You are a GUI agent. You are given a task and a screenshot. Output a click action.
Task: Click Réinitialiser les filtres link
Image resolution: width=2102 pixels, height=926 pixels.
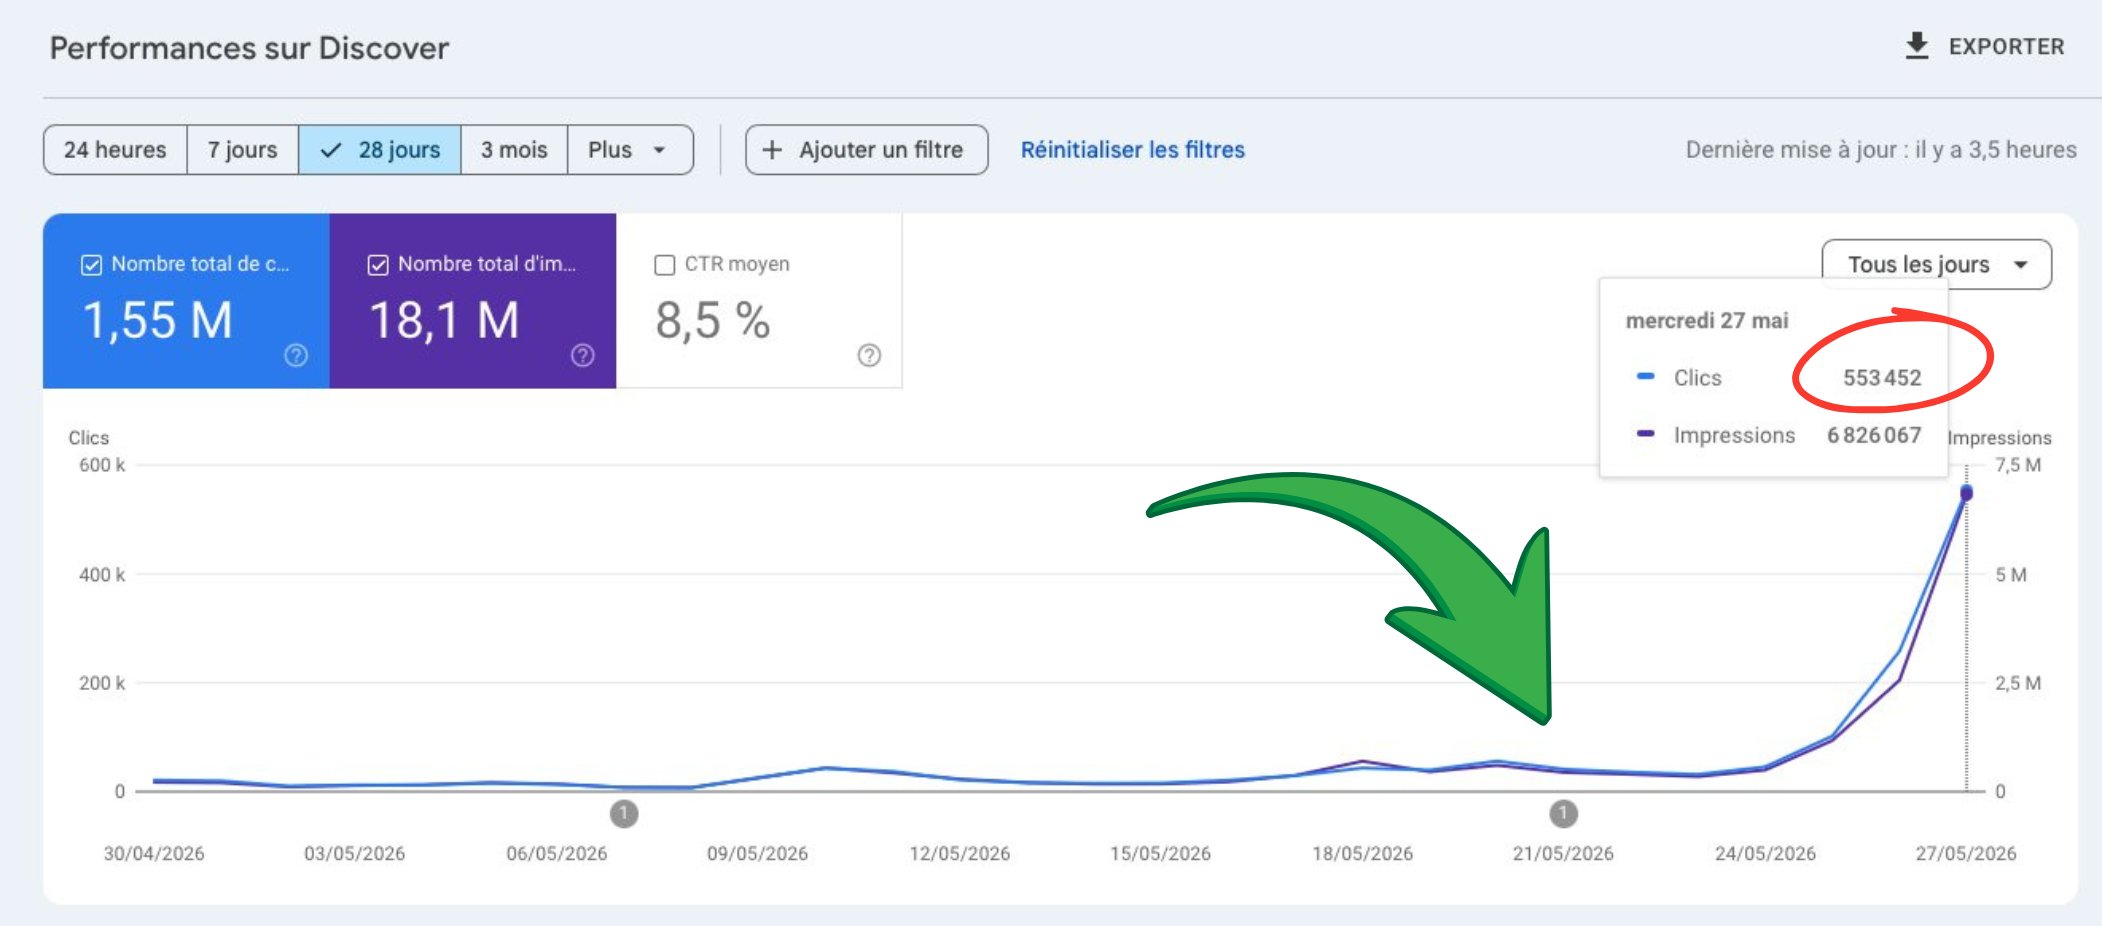tap(1132, 150)
